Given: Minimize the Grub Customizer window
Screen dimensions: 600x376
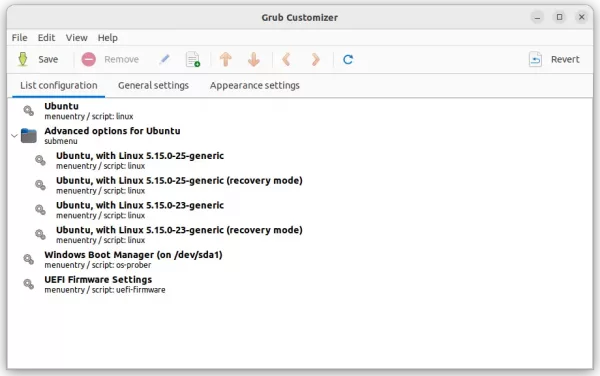Looking at the screenshot, I should 537,17.
